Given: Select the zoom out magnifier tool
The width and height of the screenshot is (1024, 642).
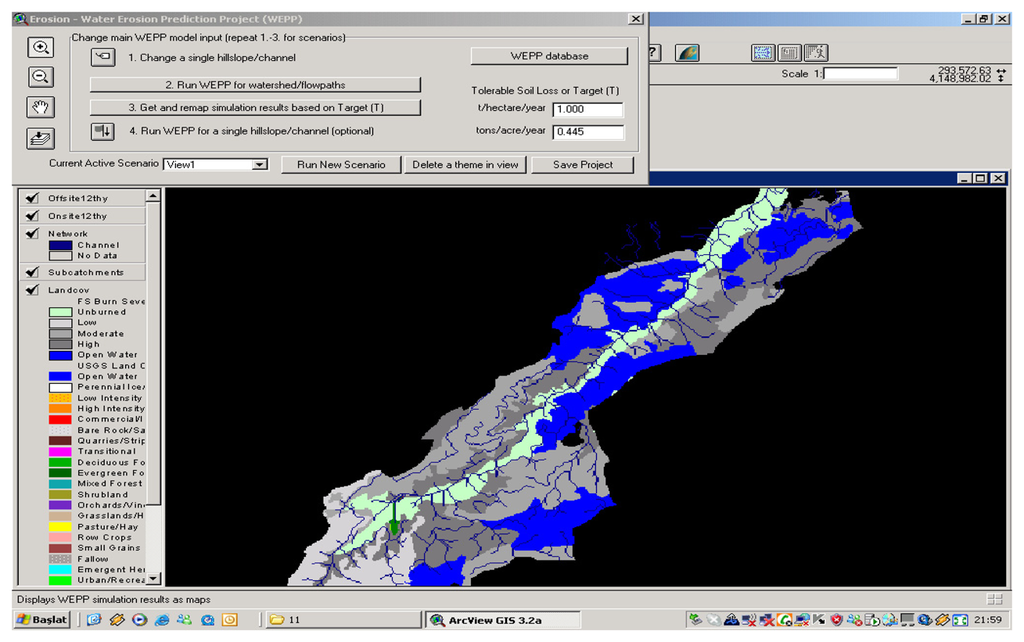Looking at the screenshot, I should (x=41, y=77).
